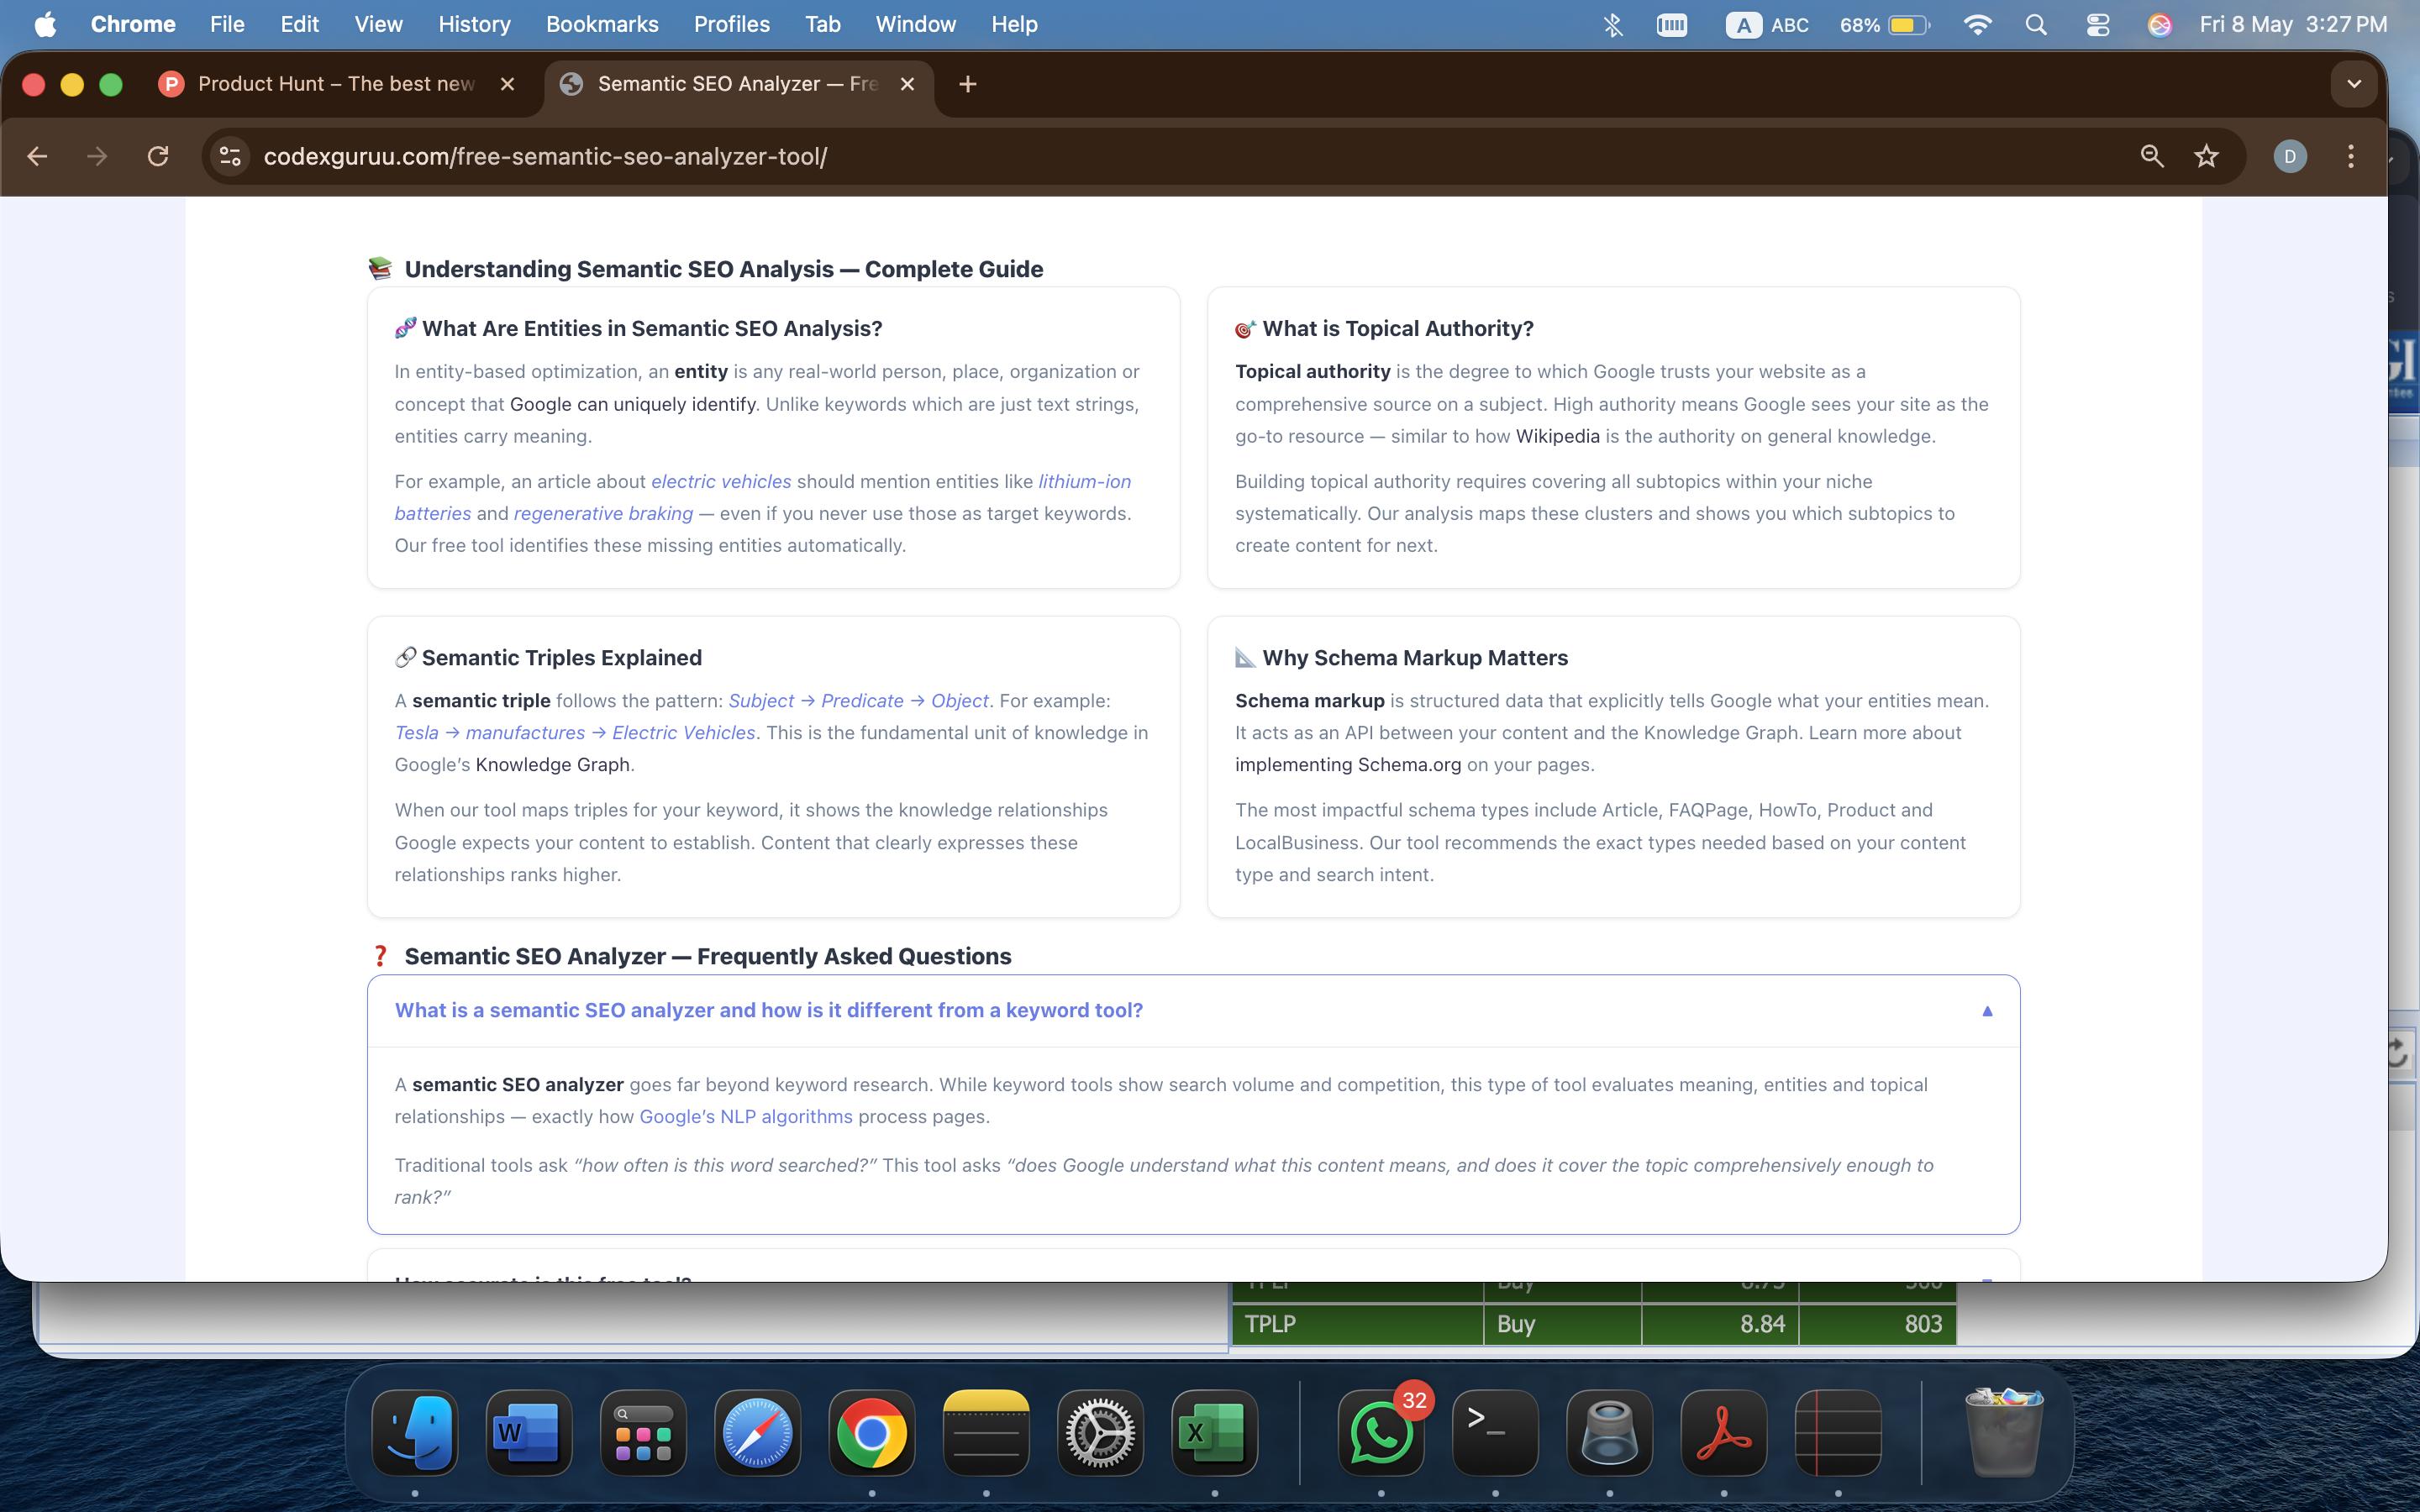
Task: Click the ABC input source indicator
Action: pyautogui.click(x=1767, y=24)
